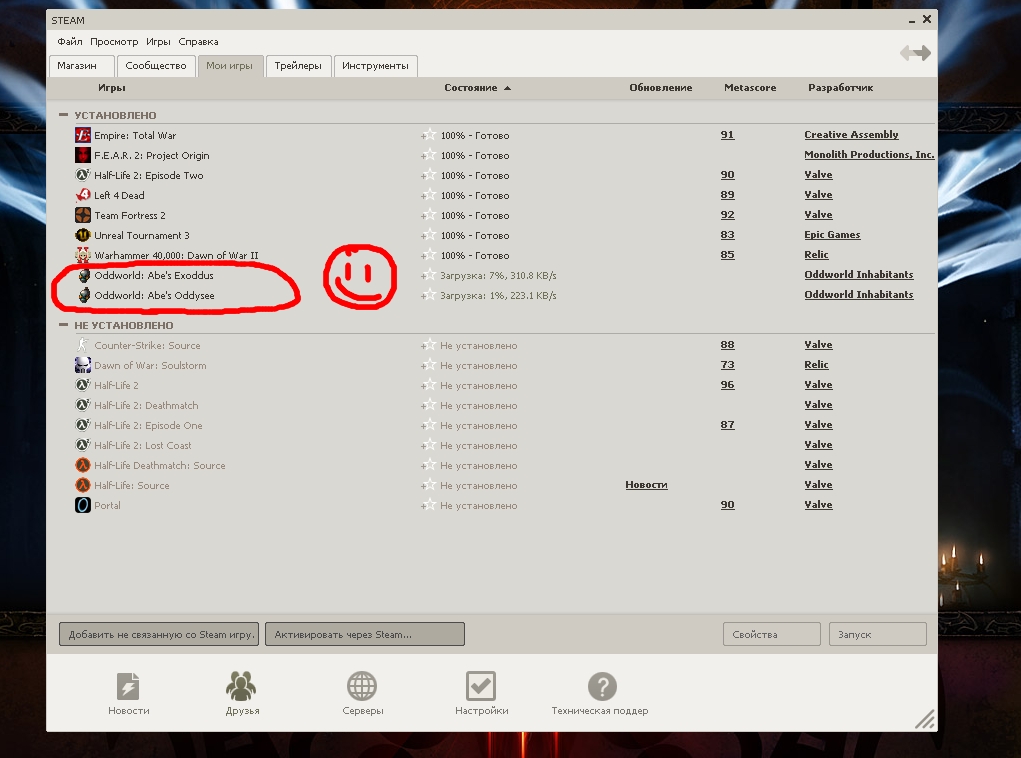Toggle favorite star for F.E.A.R. 2
Image resolution: width=1021 pixels, height=758 pixels.
tap(428, 155)
